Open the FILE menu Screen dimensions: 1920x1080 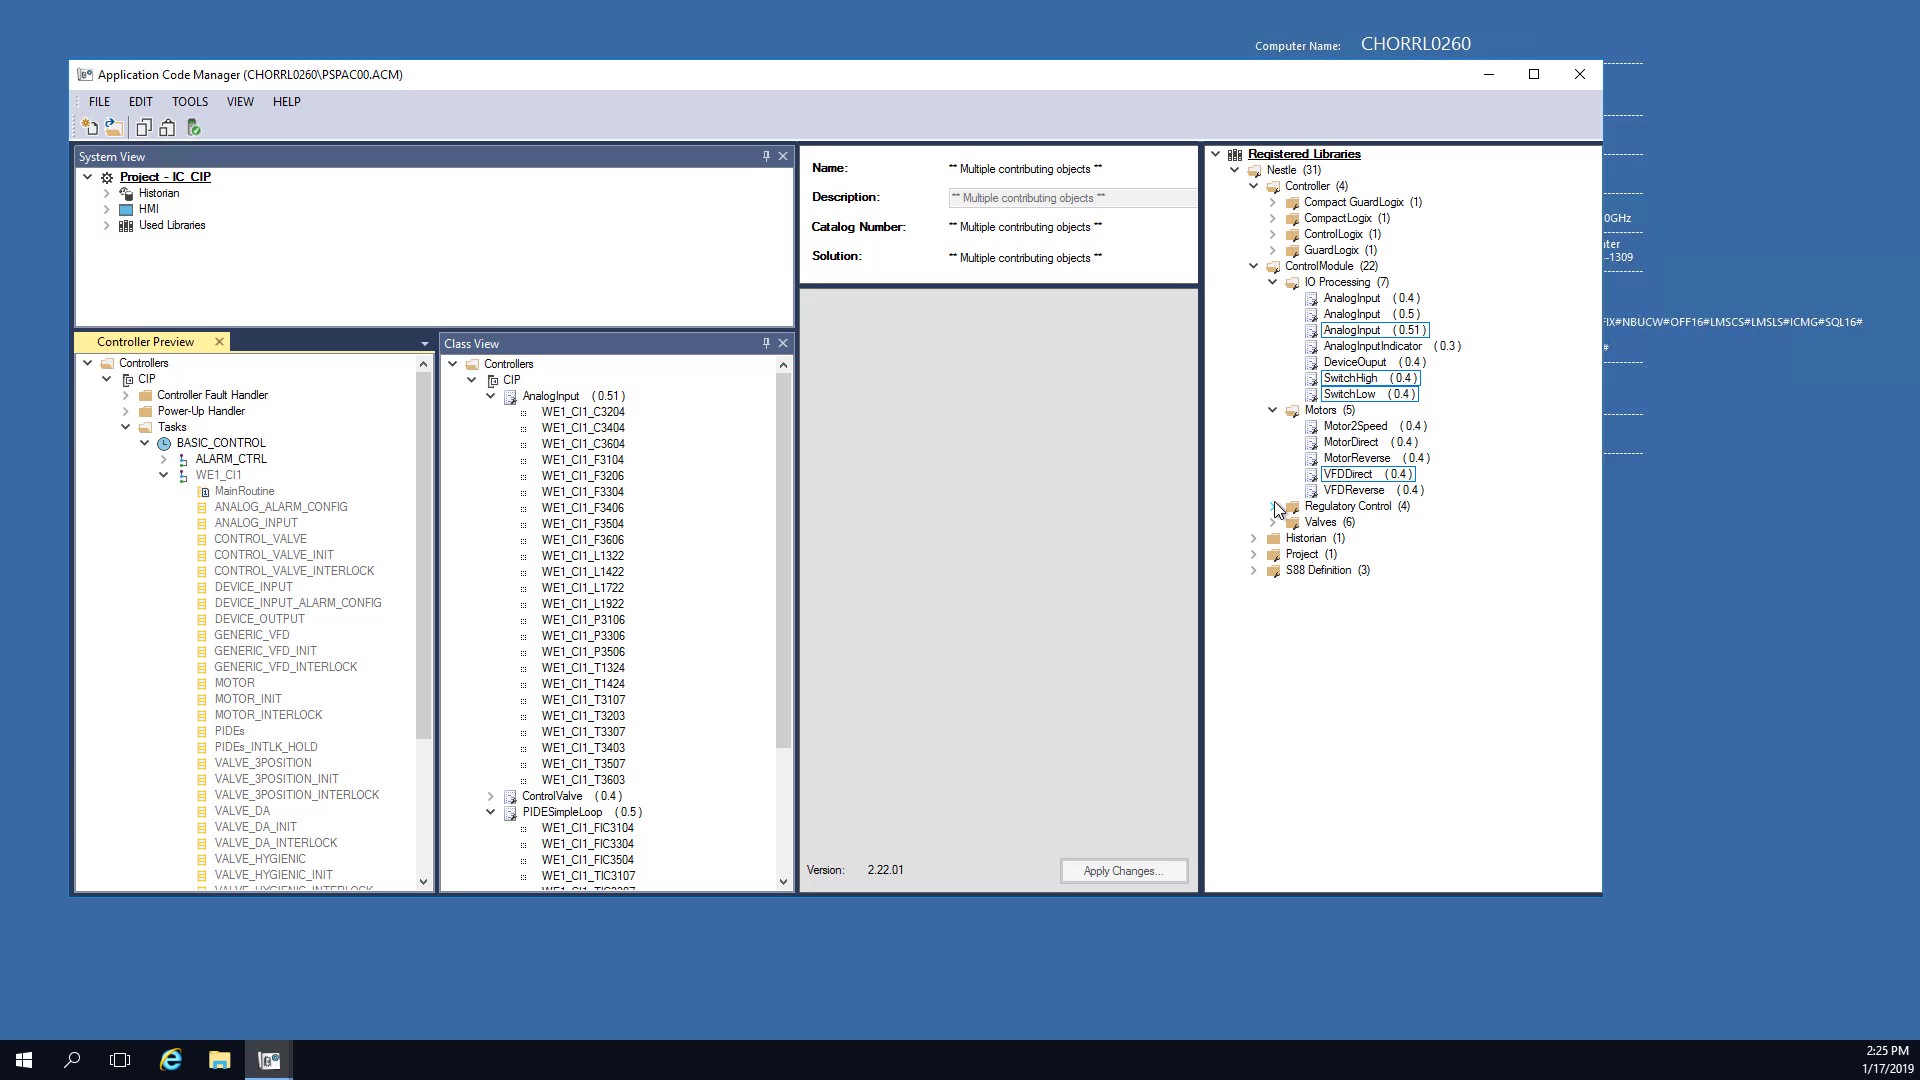(x=100, y=102)
